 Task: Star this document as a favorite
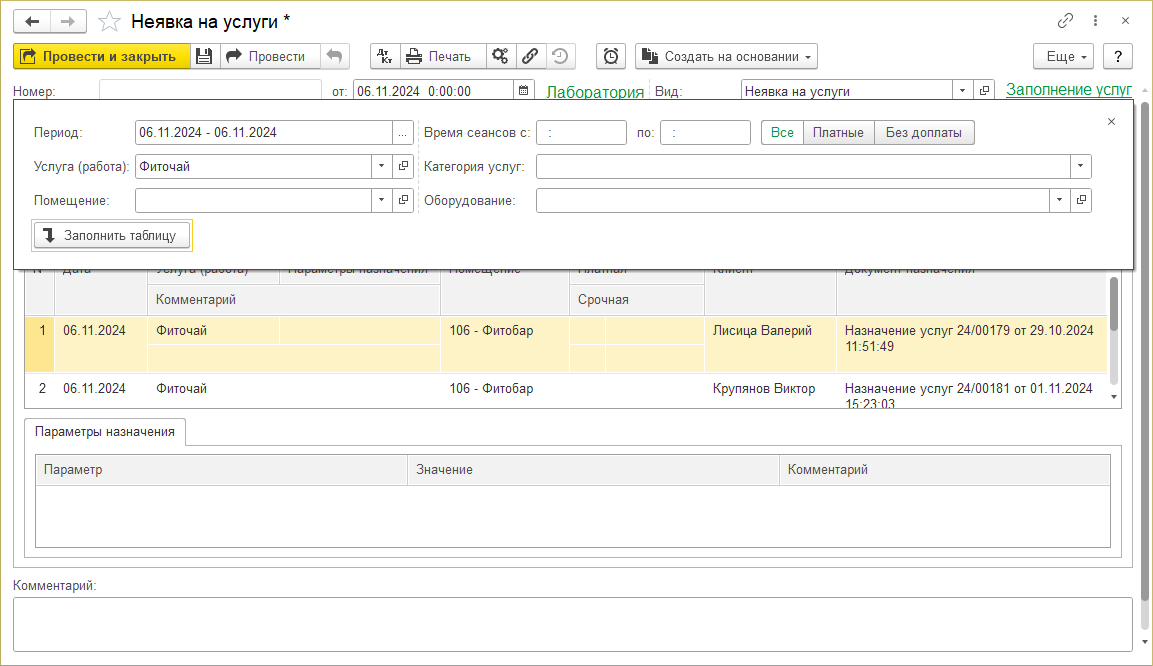[x=110, y=21]
